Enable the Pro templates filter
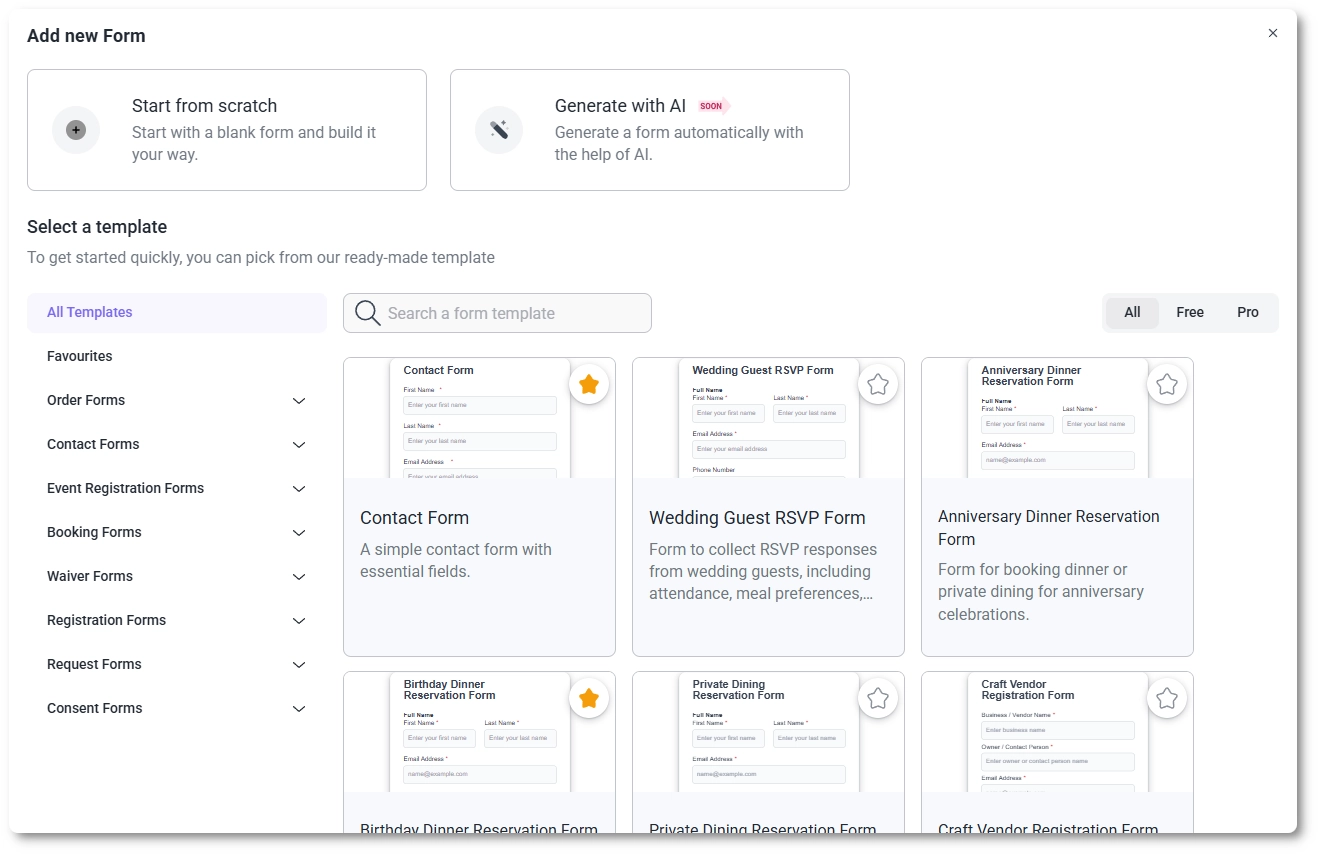1318x854 pixels. click(1248, 312)
